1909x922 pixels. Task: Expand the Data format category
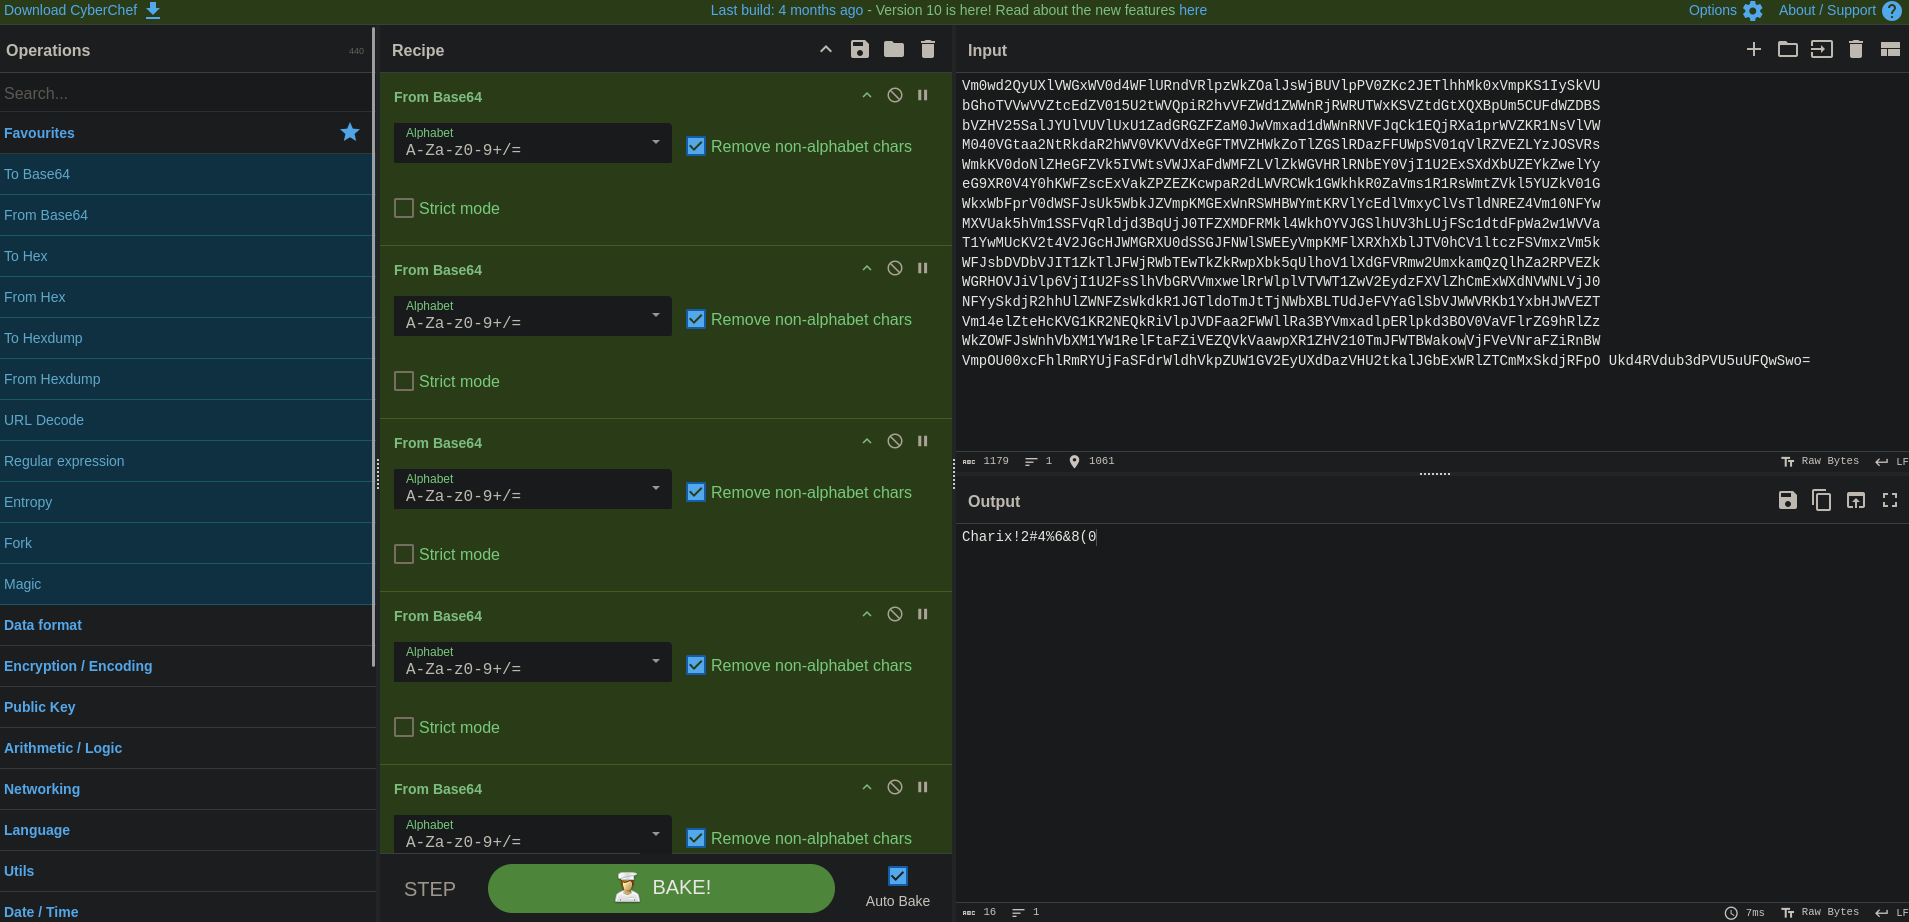pos(186,625)
